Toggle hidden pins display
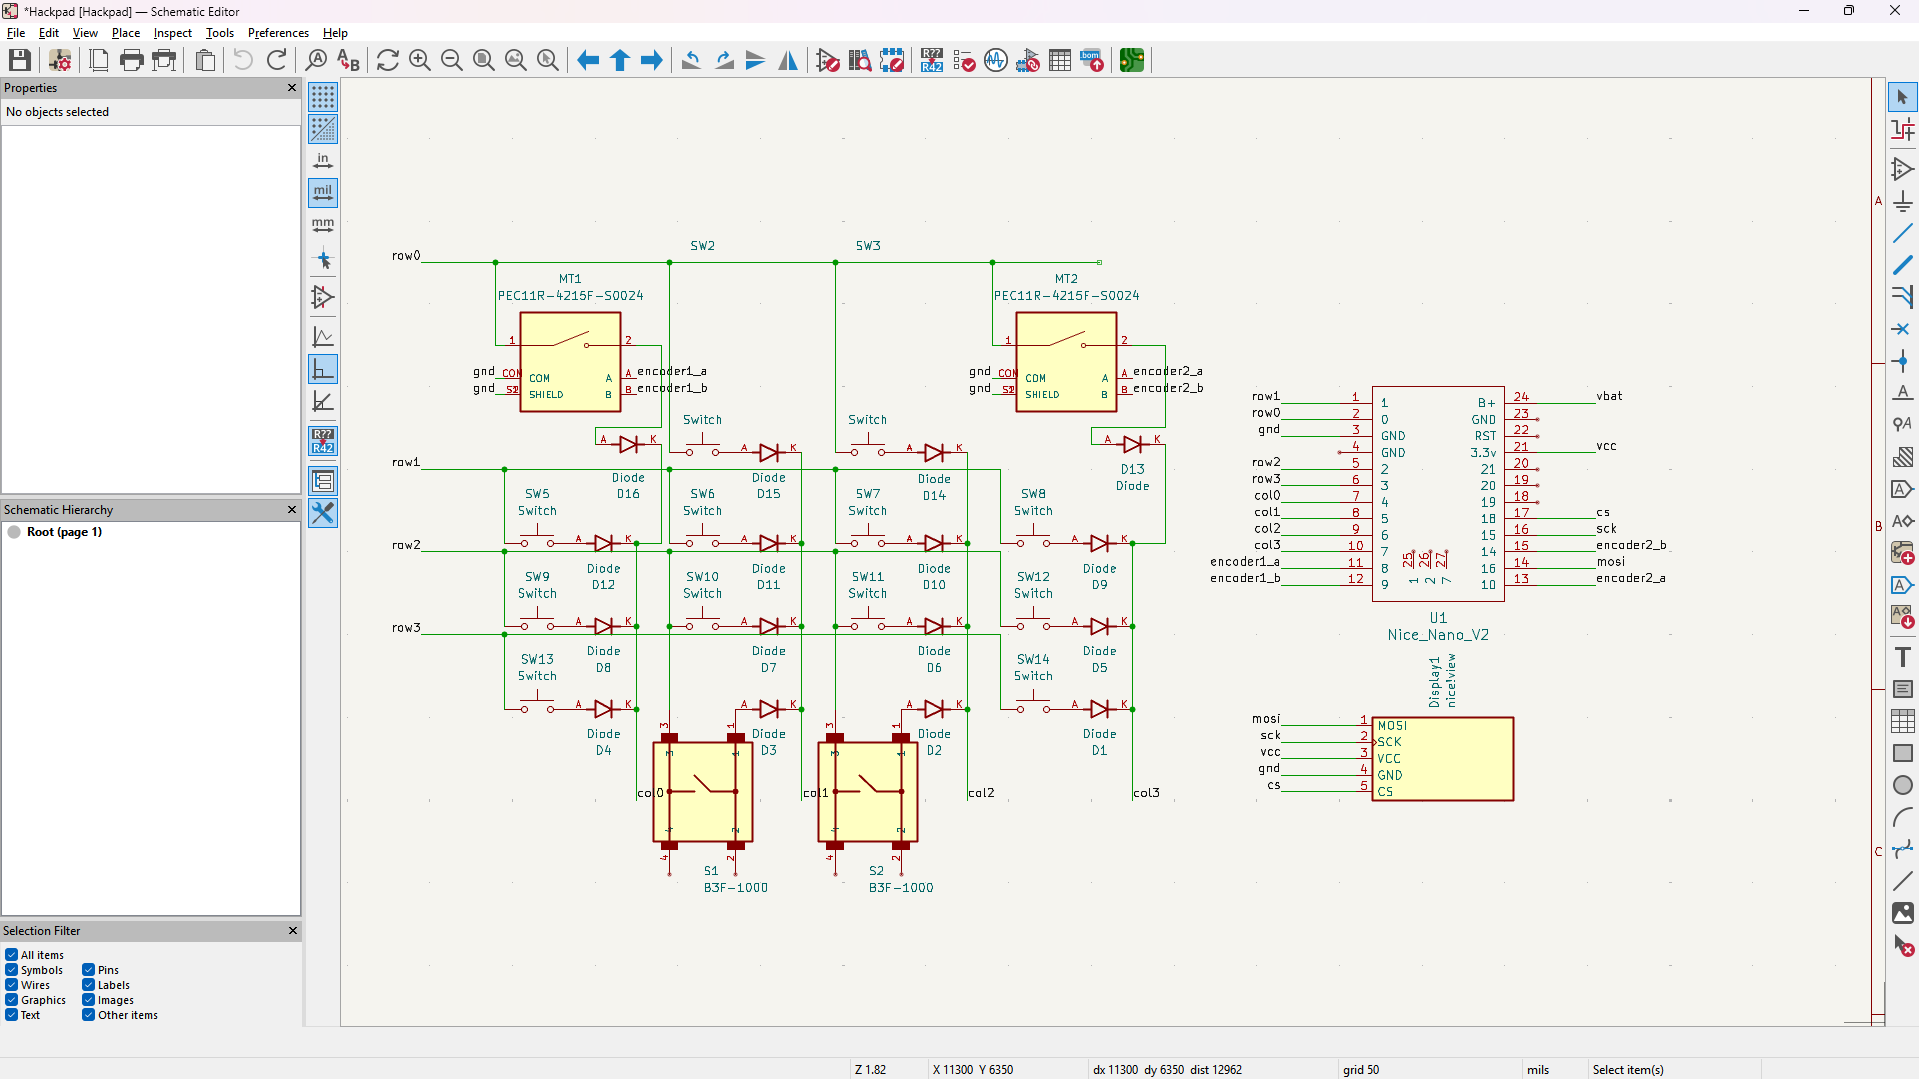This screenshot has height=1079, width=1919. [x=323, y=297]
